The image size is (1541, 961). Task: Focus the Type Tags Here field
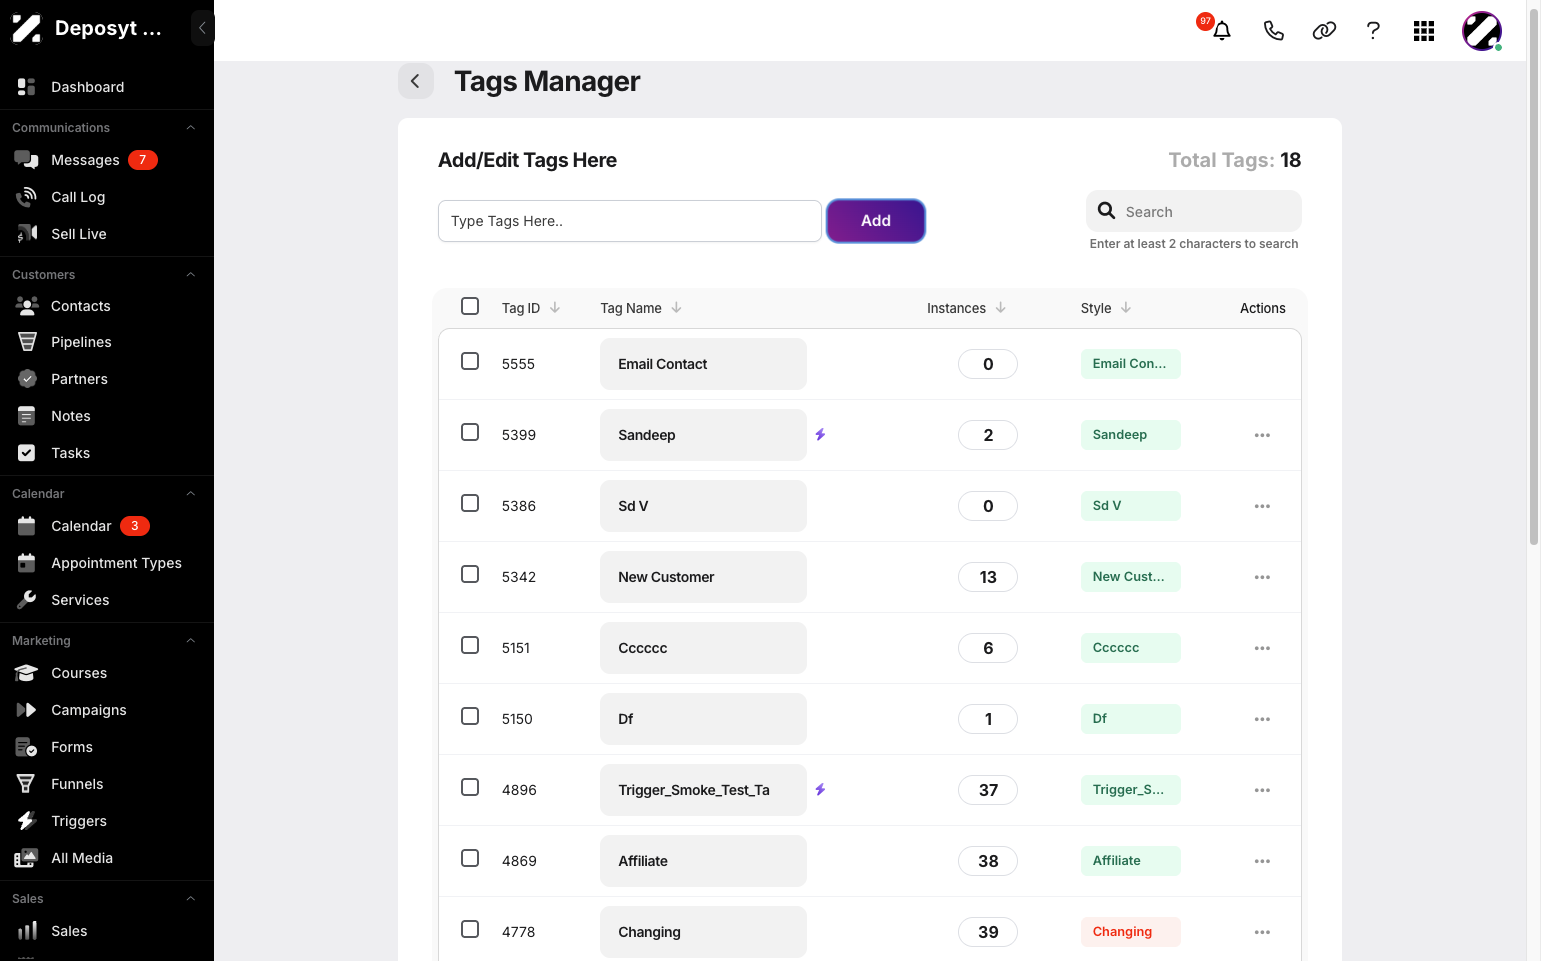[x=630, y=221]
